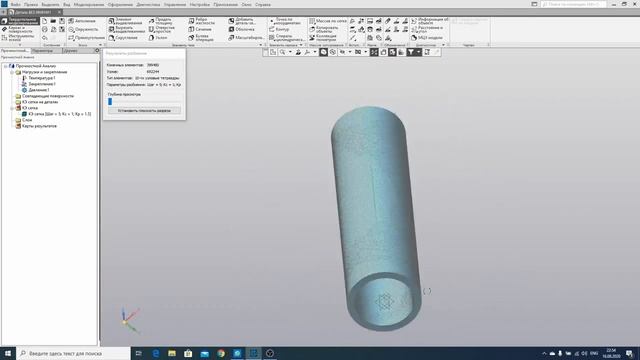
Task: Select the Автолиния tool
Action: coord(82,21)
